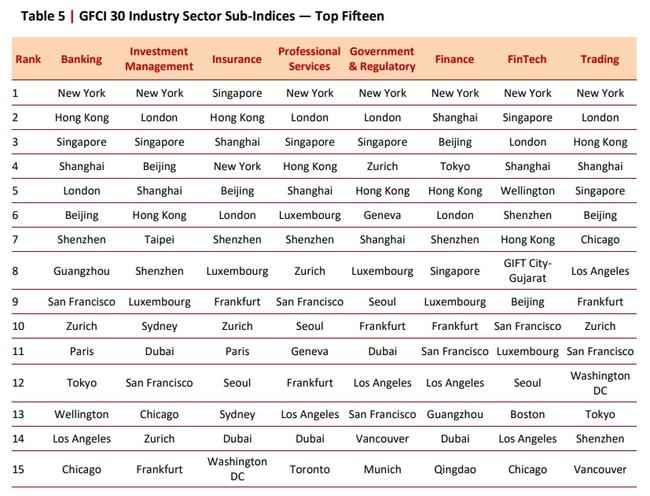650x496 pixels.
Task: Select the Government & Regulatory header
Action: click(x=382, y=59)
